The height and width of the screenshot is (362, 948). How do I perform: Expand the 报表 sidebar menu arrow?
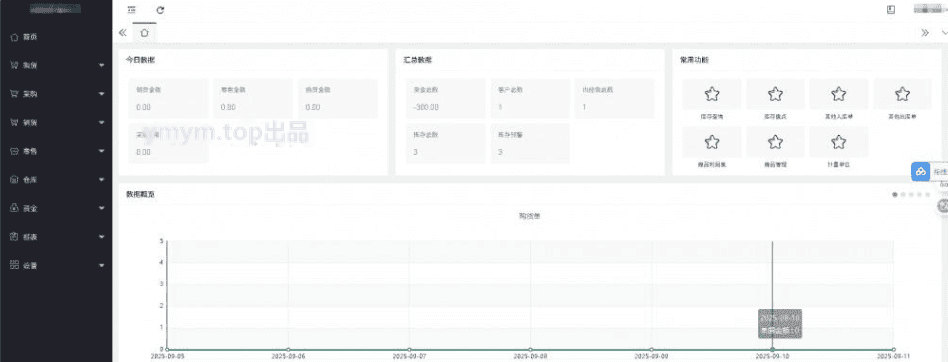(x=102, y=236)
